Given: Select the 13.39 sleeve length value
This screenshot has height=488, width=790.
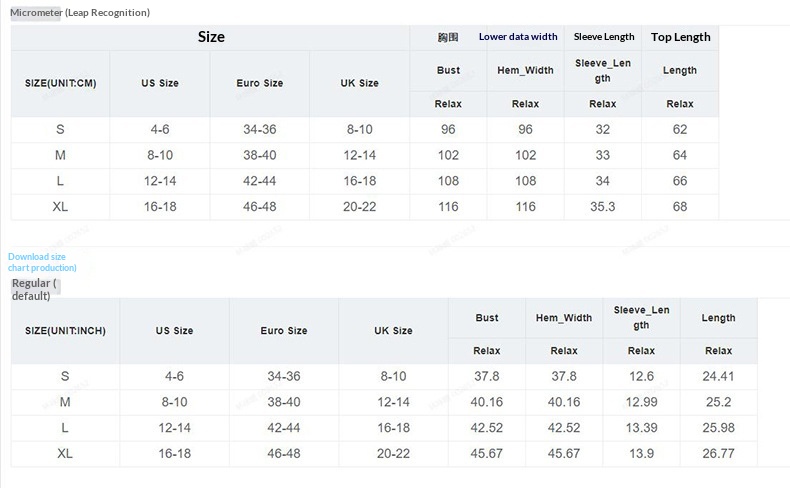Looking at the screenshot, I should click(x=641, y=427).
